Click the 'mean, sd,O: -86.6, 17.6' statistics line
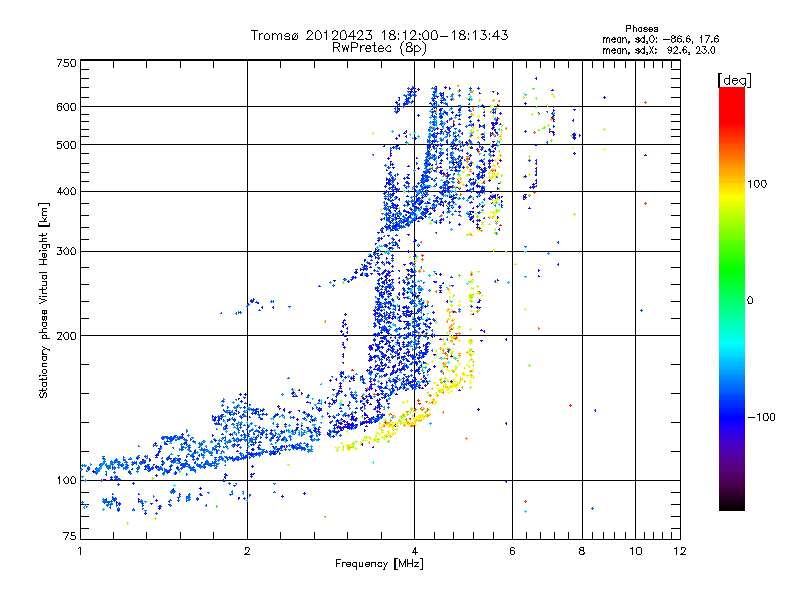This screenshot has height=600, width=800. 661,39
